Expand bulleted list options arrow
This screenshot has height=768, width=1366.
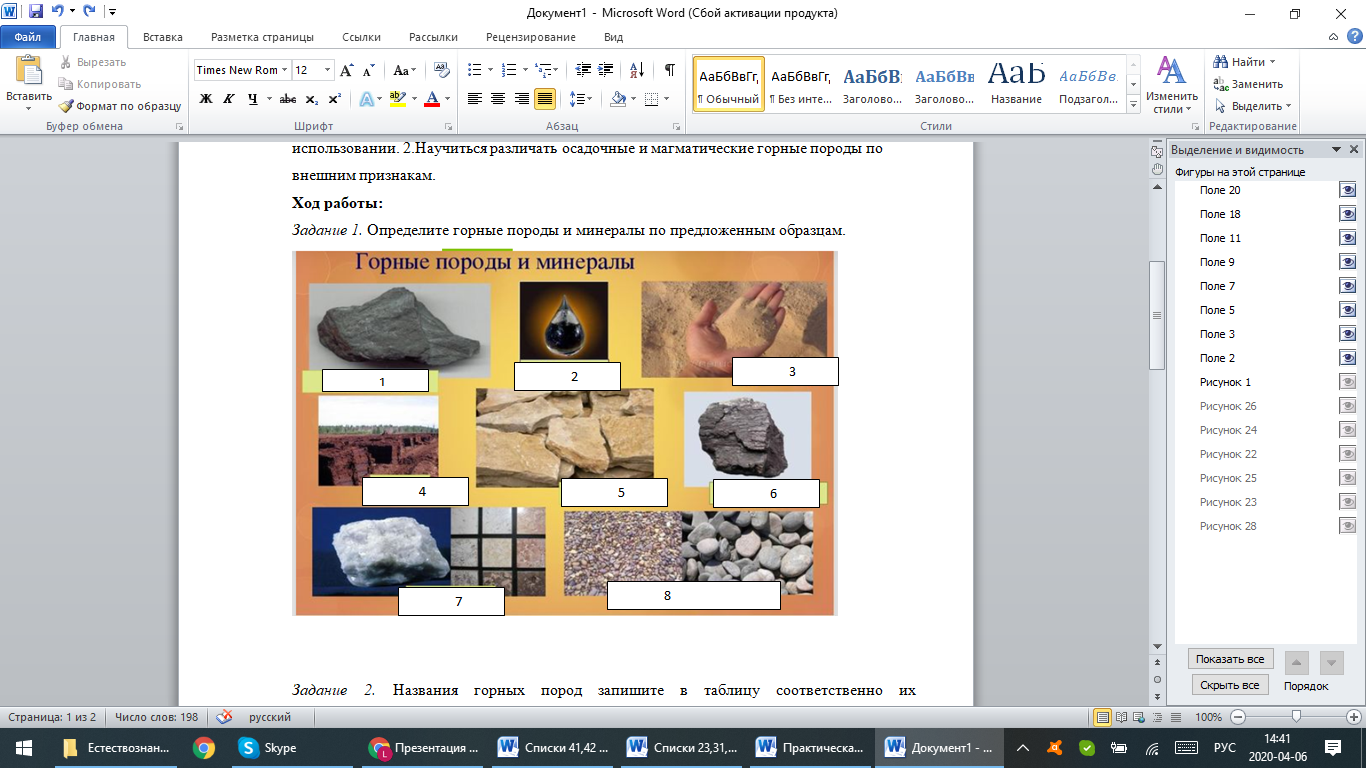click(489, 70)
